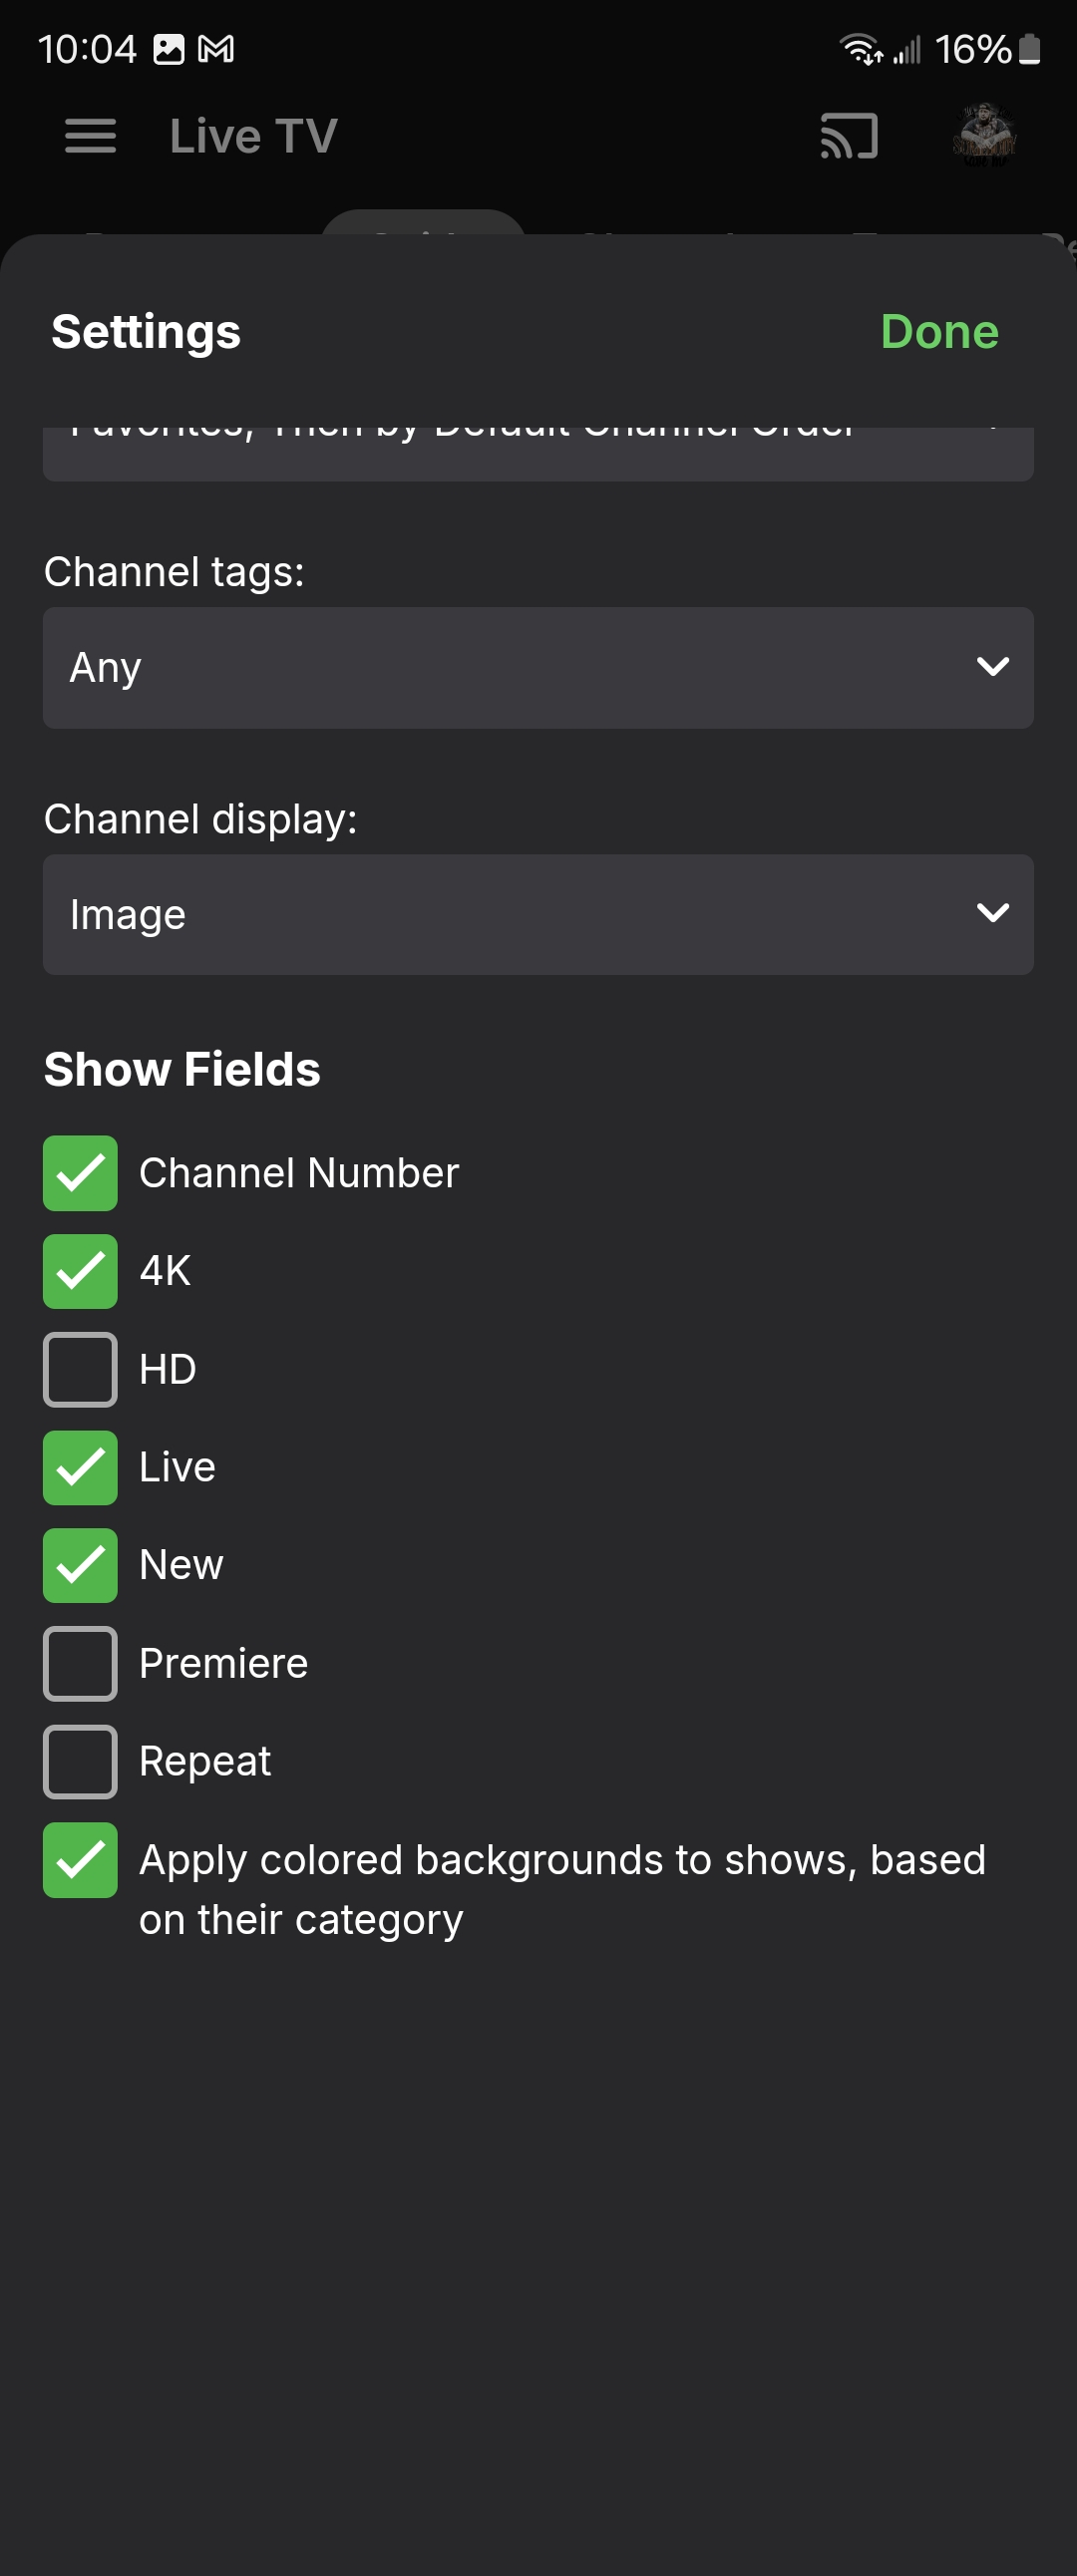Tap the image notification icon in status bar
This screenshot has height=2576, width=1077.
[169, 49]
